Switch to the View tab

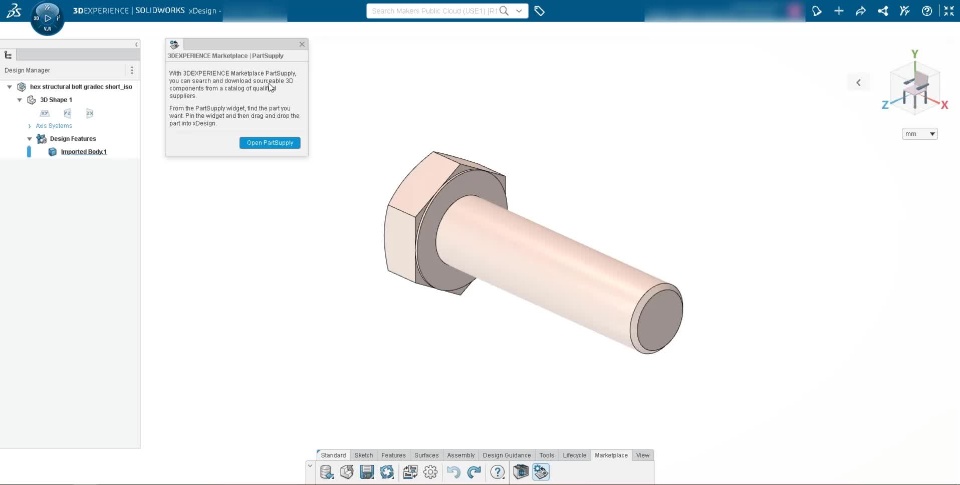tap(643, 455)
